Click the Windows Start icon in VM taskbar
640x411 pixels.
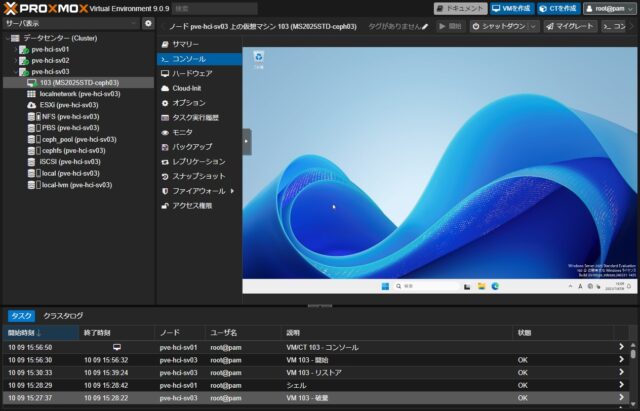click(386, 286)
